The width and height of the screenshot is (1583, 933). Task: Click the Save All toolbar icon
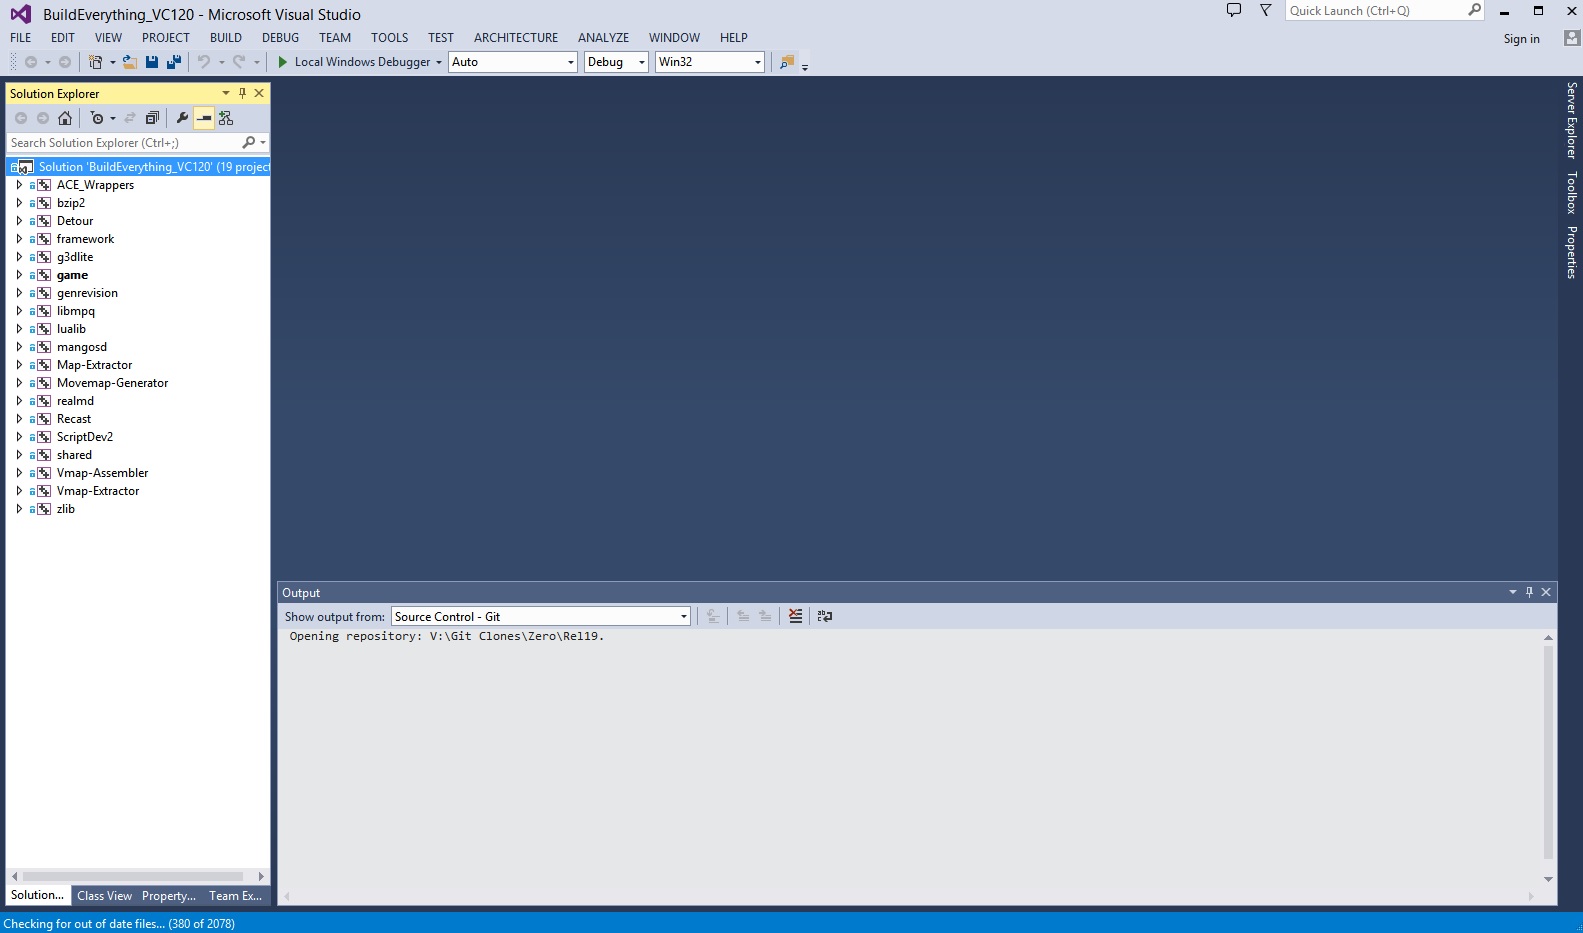pyautogui.click(x=173, y=62)
